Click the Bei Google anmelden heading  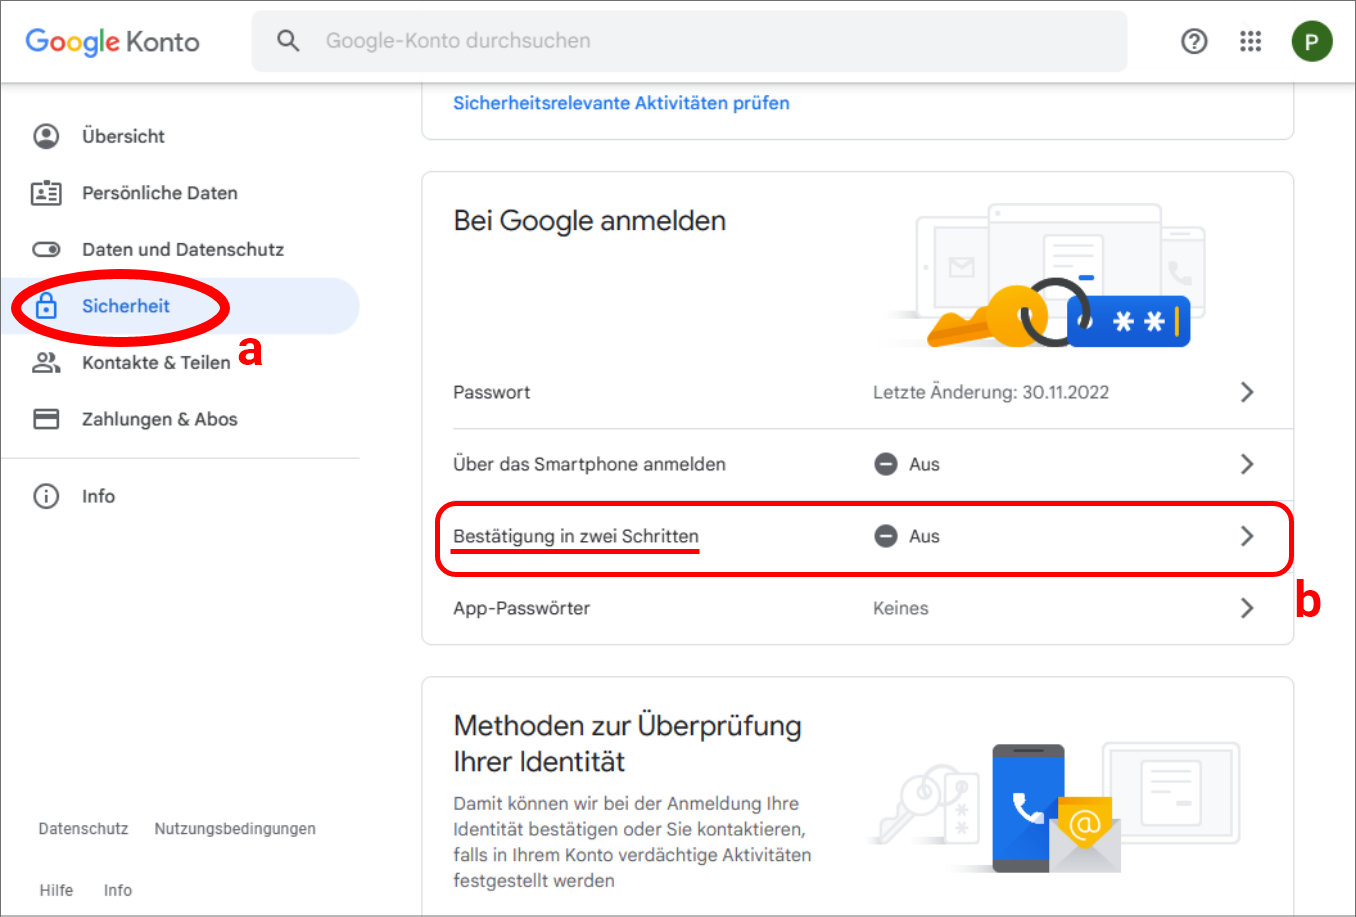click(590, 221)
